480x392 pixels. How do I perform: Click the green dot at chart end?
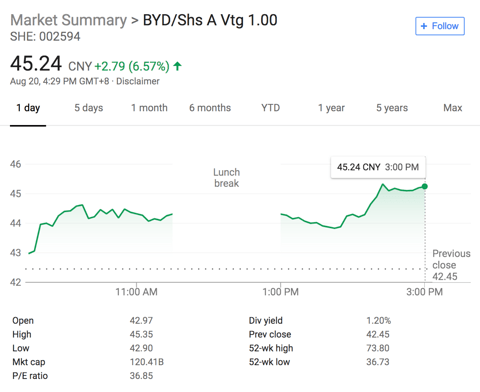coord(425,186)
